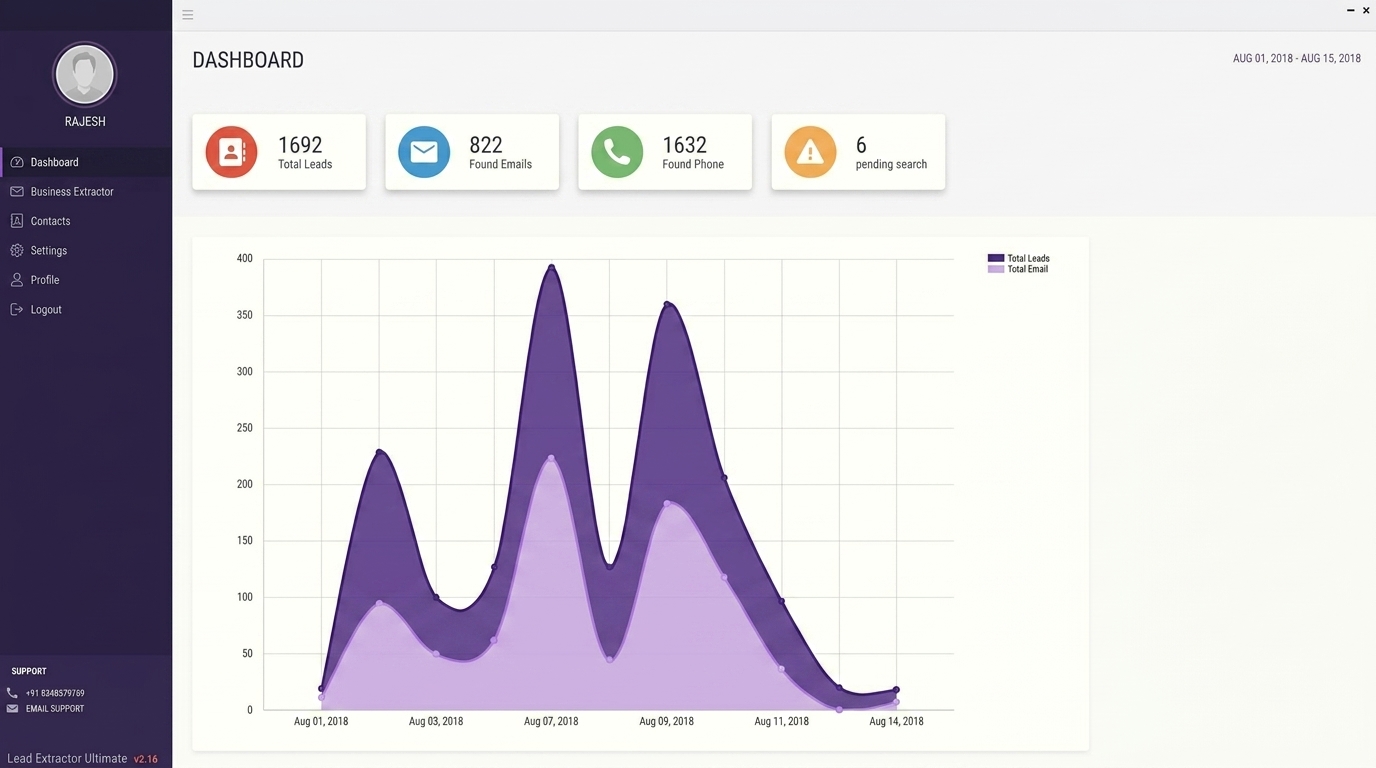
Task: Click the Settings gear icon in sidebar
Action: click(16, 250)
